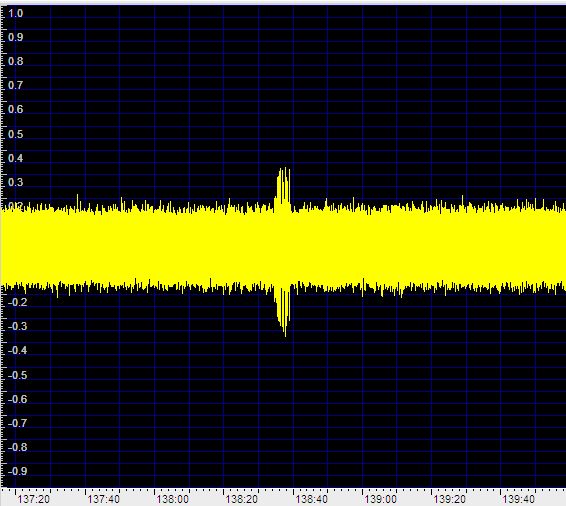Click the positive amplitude spike peak
The width and height of the screenshot is (566, 506).
point(284,169)
